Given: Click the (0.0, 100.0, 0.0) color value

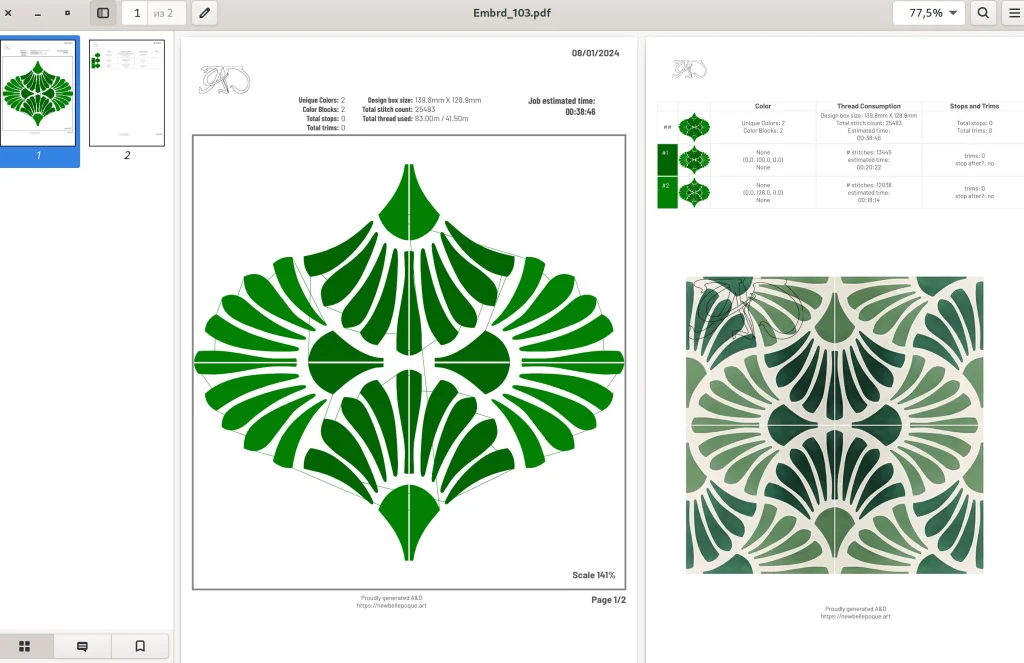Looking at the screenshot, I should (763, 159).
